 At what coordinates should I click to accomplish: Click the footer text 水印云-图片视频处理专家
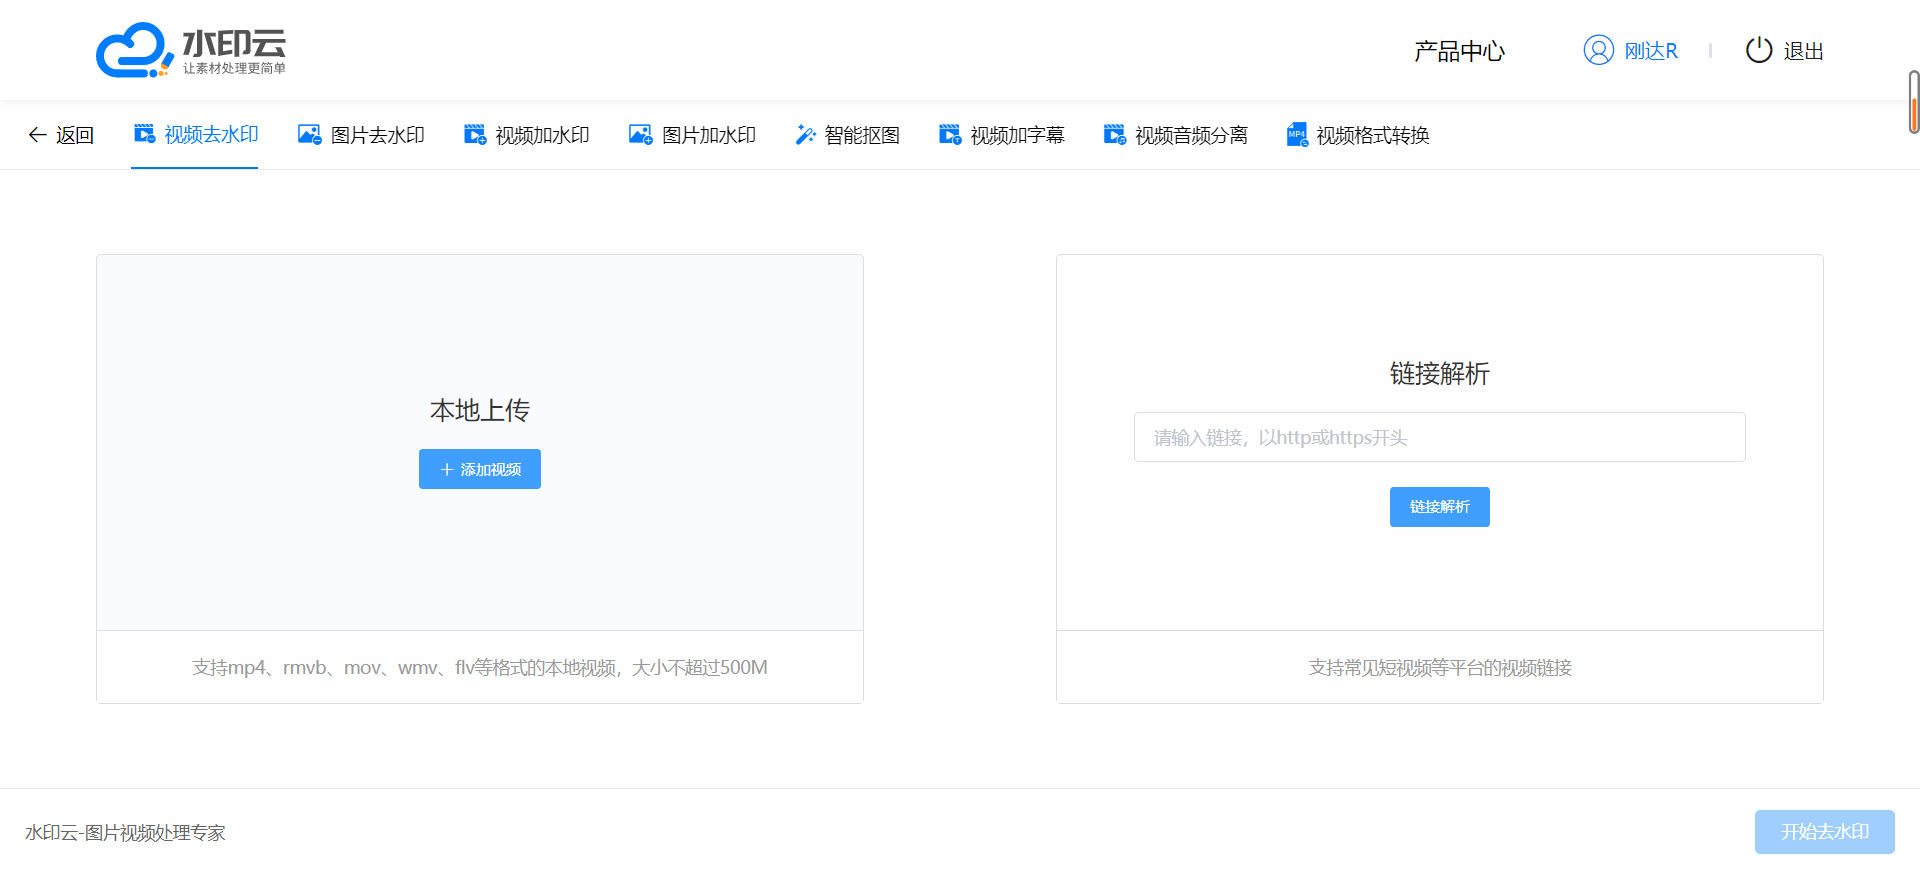click(125, 833)
